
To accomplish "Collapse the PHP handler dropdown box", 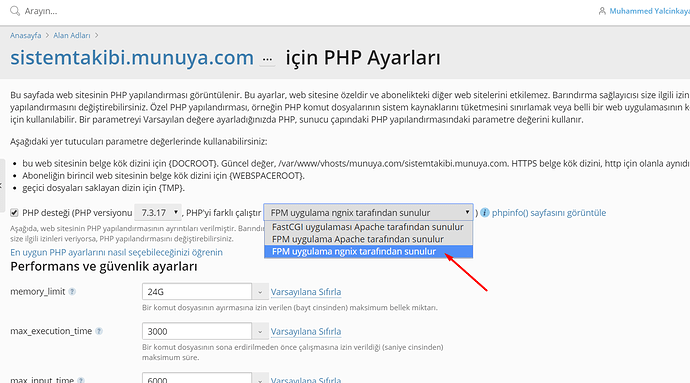I will 368,212.
